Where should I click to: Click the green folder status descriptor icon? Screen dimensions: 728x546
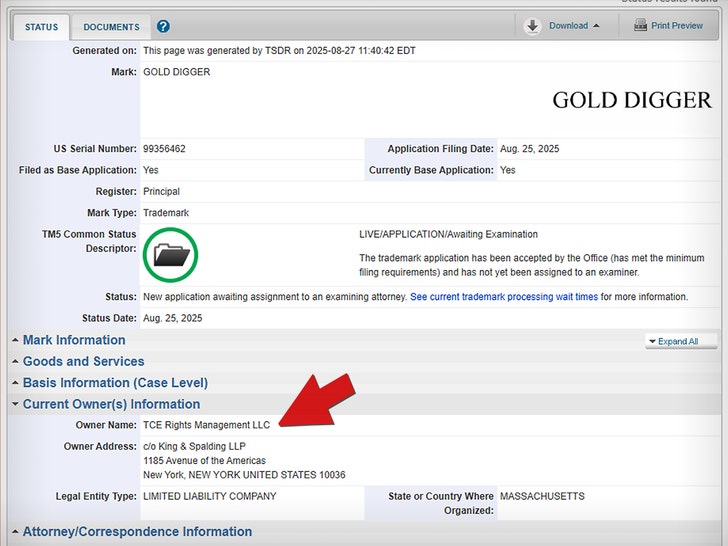[171, 255]
